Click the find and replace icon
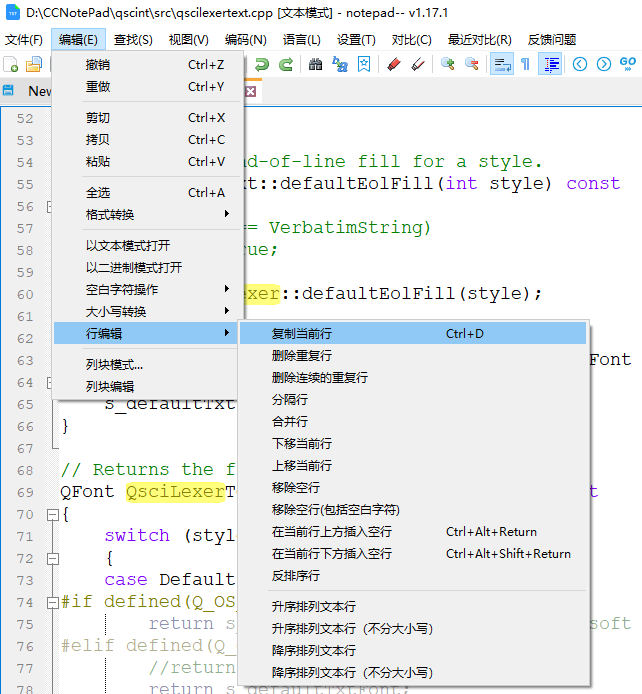Viewport: 642px width, 694px height. [340, 64]
